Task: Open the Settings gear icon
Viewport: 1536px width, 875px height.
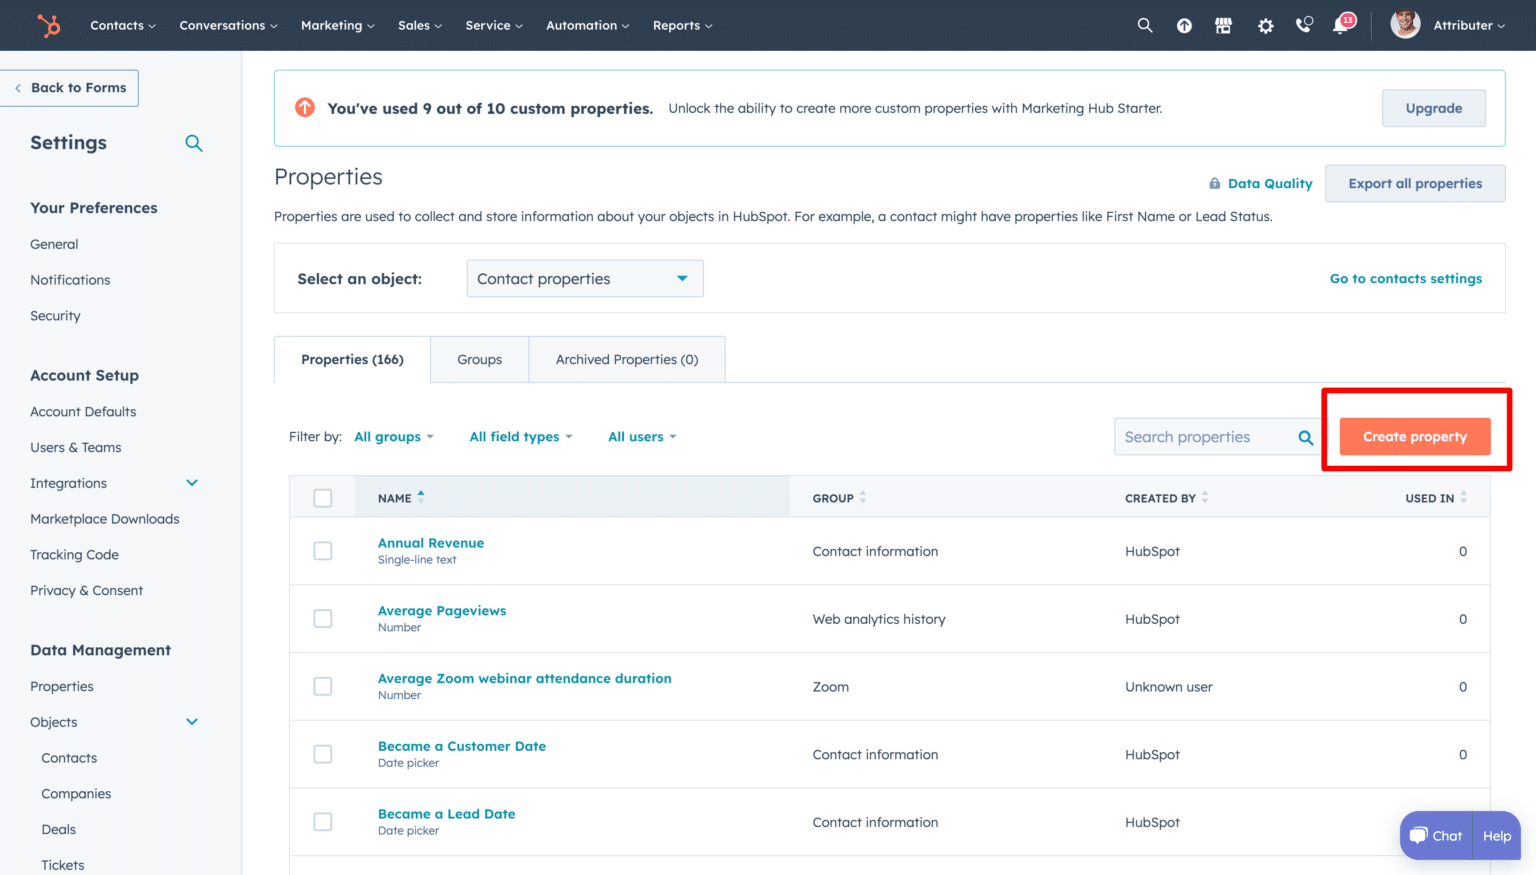Action: 1265,25
